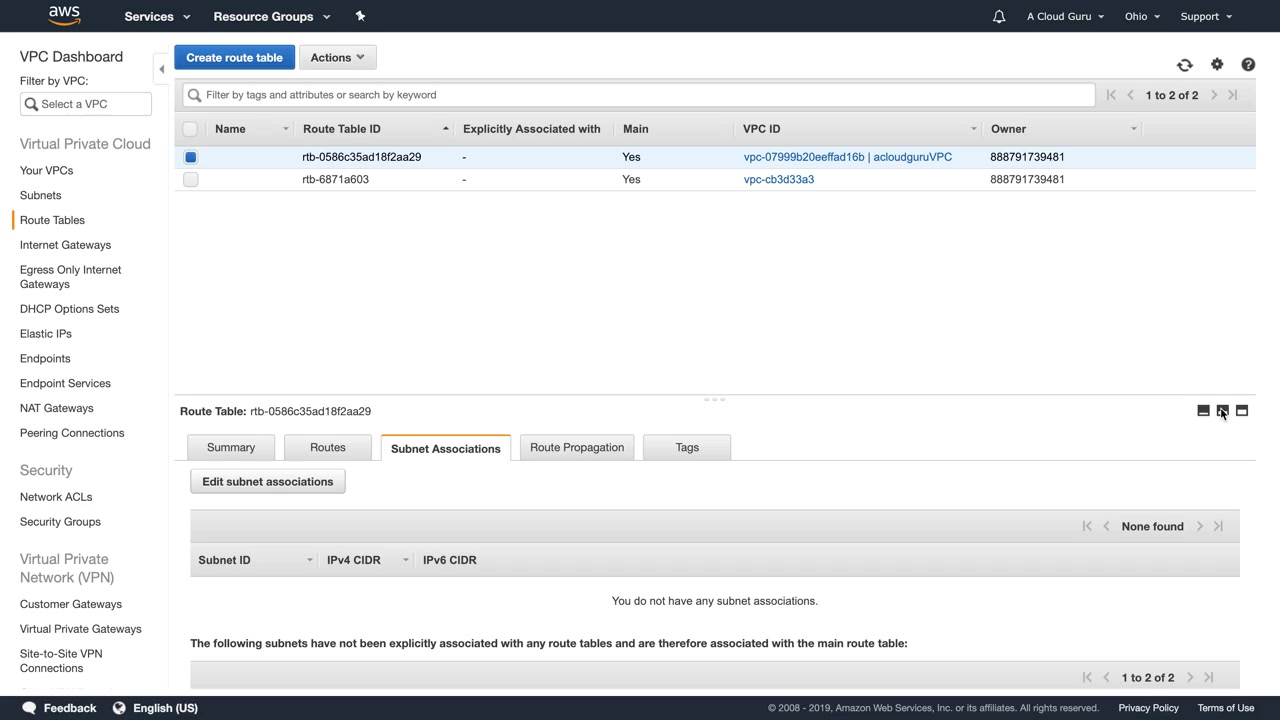Select checkbox for rtb-6871a603 row
This screenshot has width=1280, height=720.
(191, 180)
